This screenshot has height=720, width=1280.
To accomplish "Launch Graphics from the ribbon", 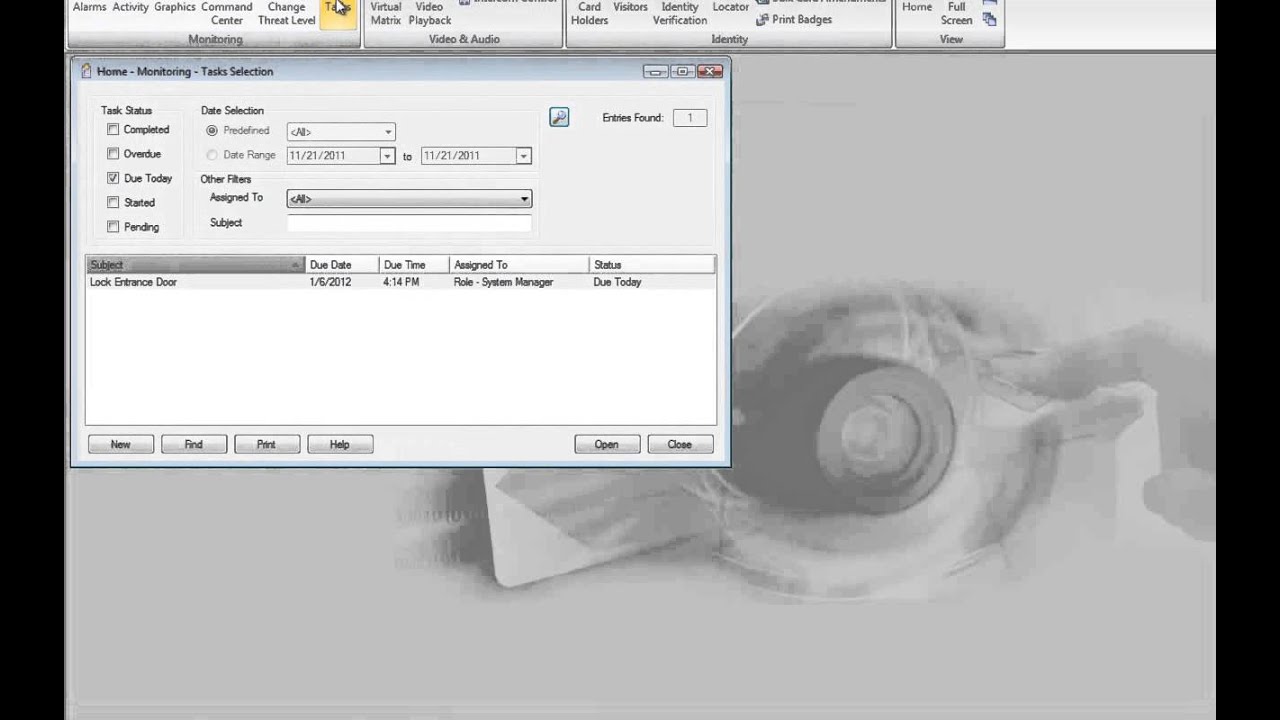I will pos(175,8).
